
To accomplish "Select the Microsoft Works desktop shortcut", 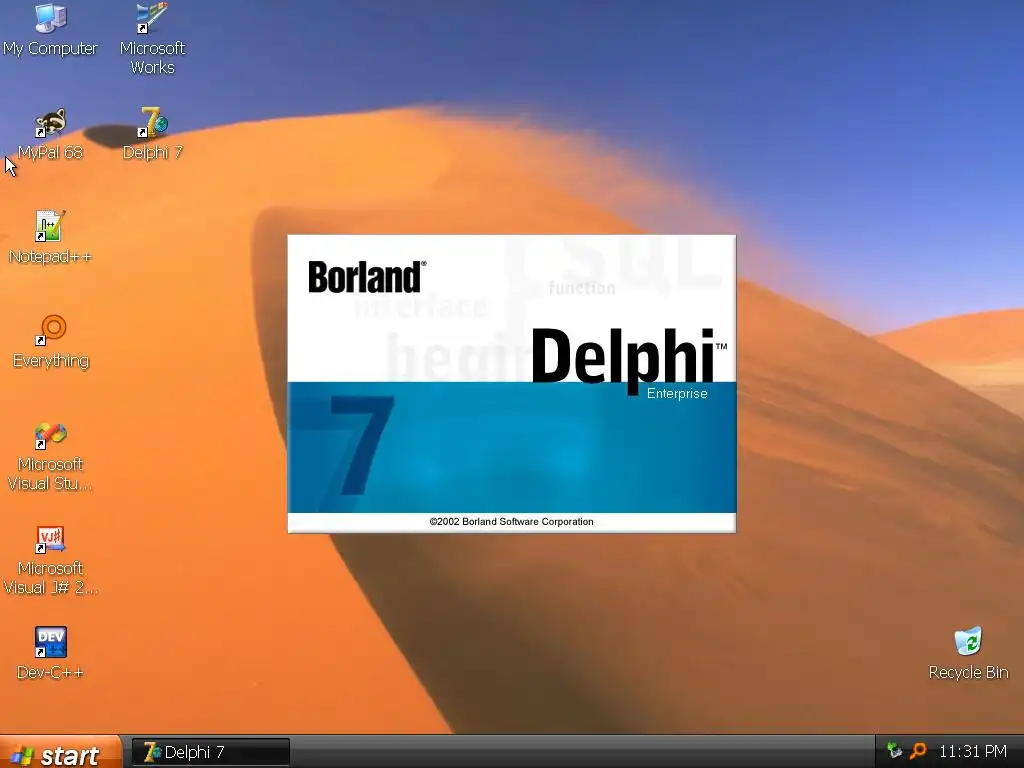I will click(152, 38).
